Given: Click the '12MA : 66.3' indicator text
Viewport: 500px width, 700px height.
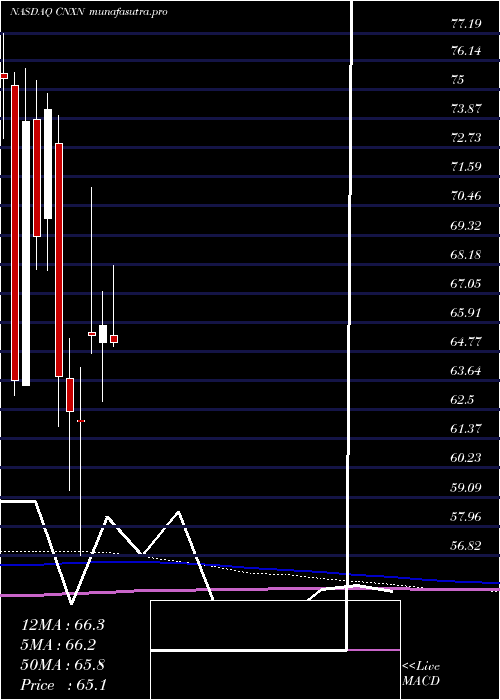Looking at the screenshot, I should coord(63,625).
